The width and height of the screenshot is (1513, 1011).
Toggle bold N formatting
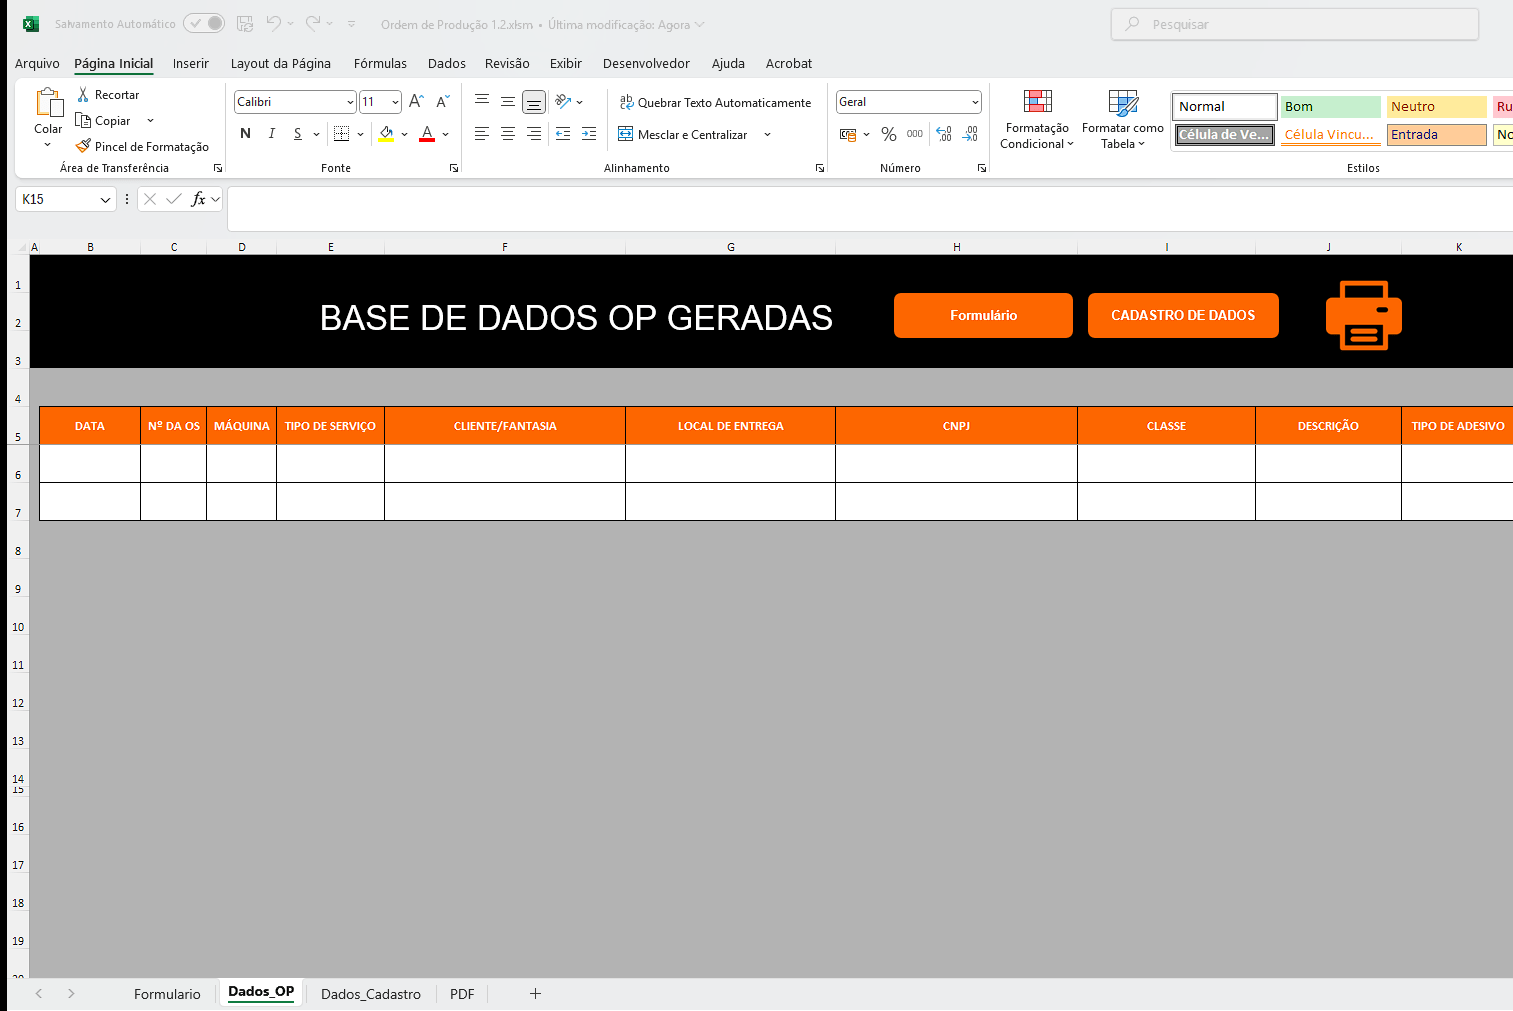pyautogui.click(x=245, y=133)
